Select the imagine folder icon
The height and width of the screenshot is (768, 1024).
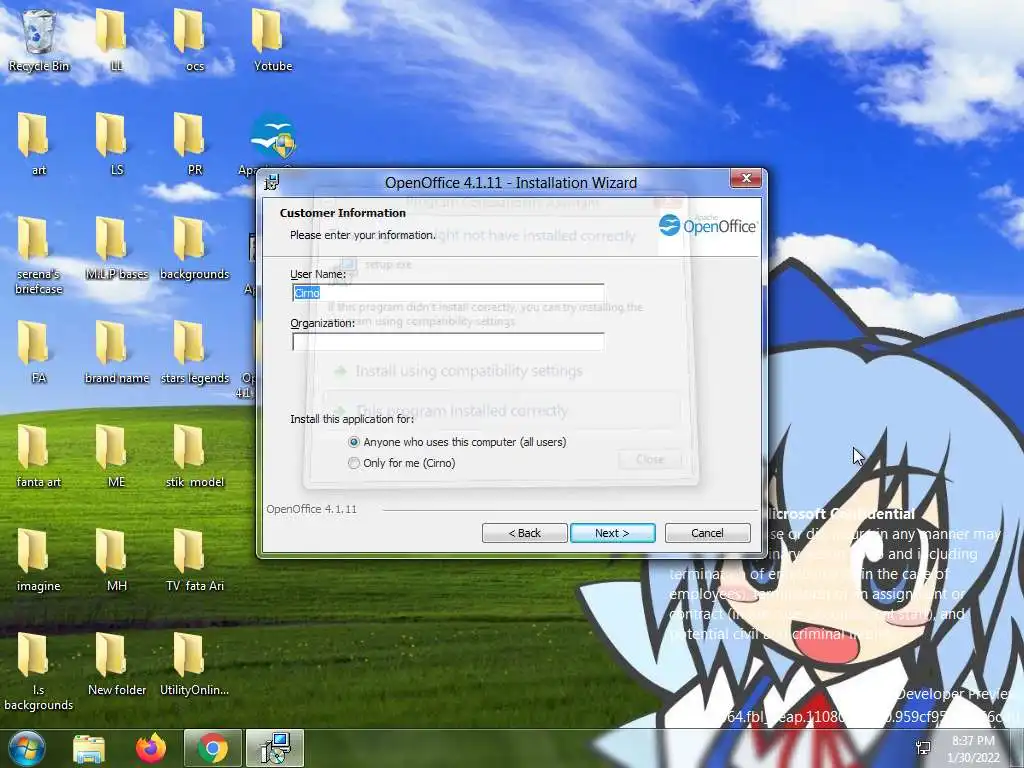pyautogui.click(x=39, y=560)
